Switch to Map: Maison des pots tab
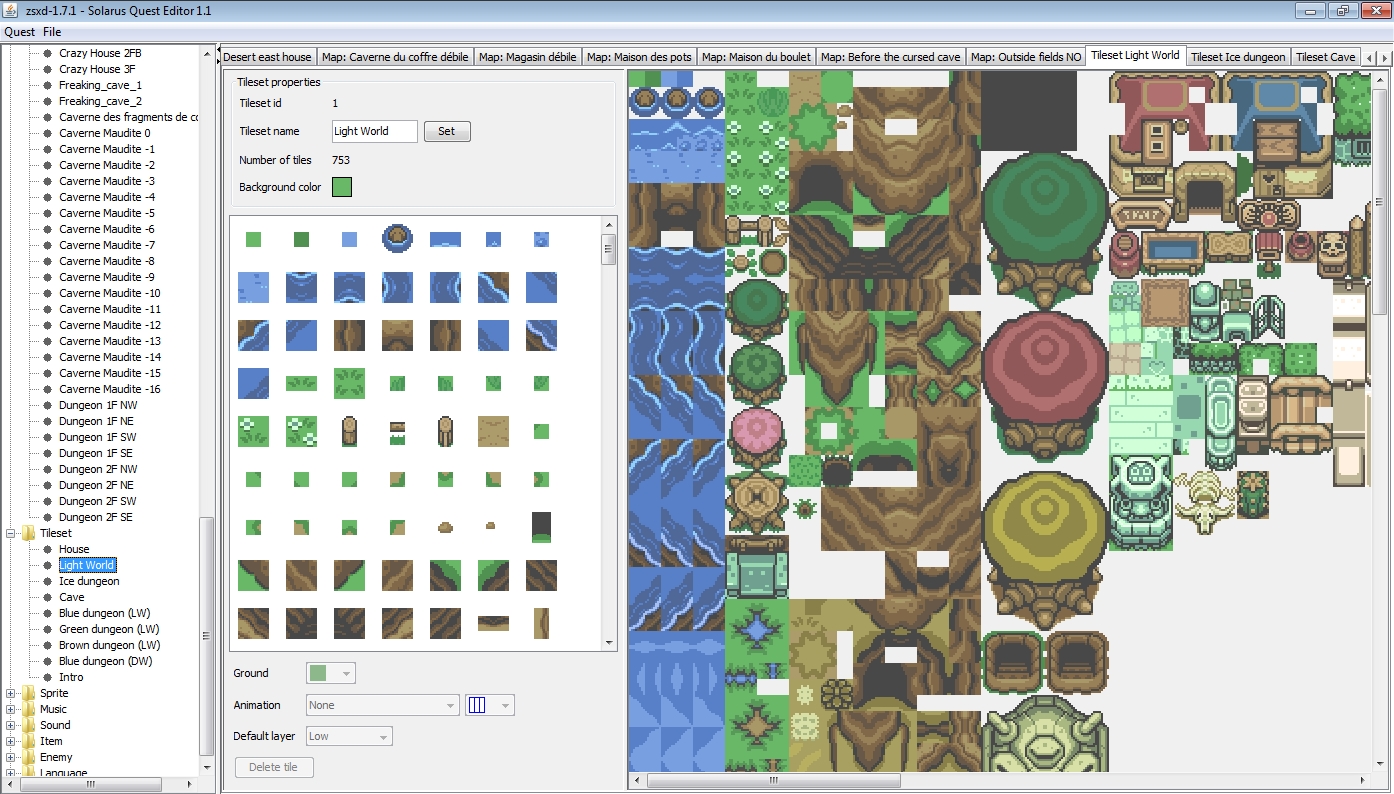 [639, 57]
